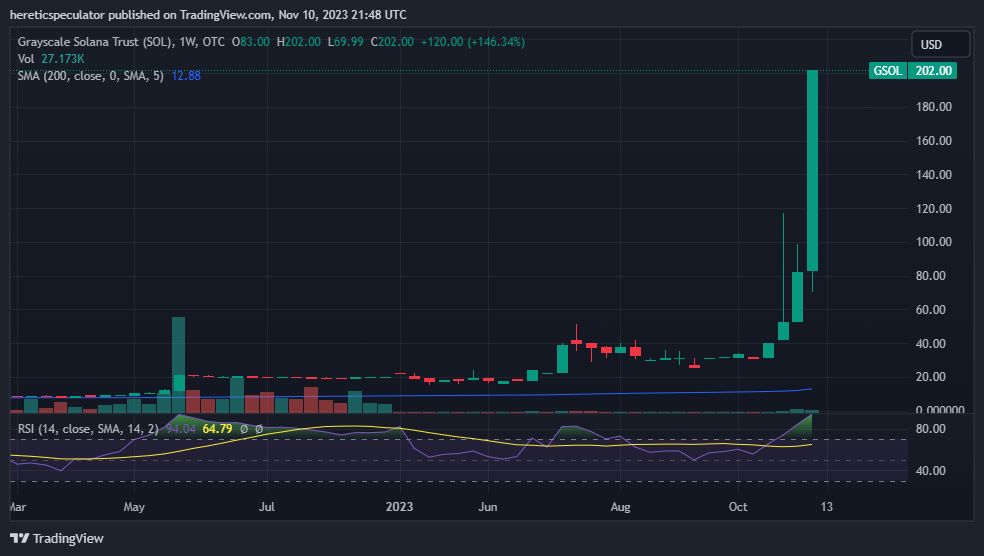
Task: Click the SMA value 12.88
Action: 186,76
